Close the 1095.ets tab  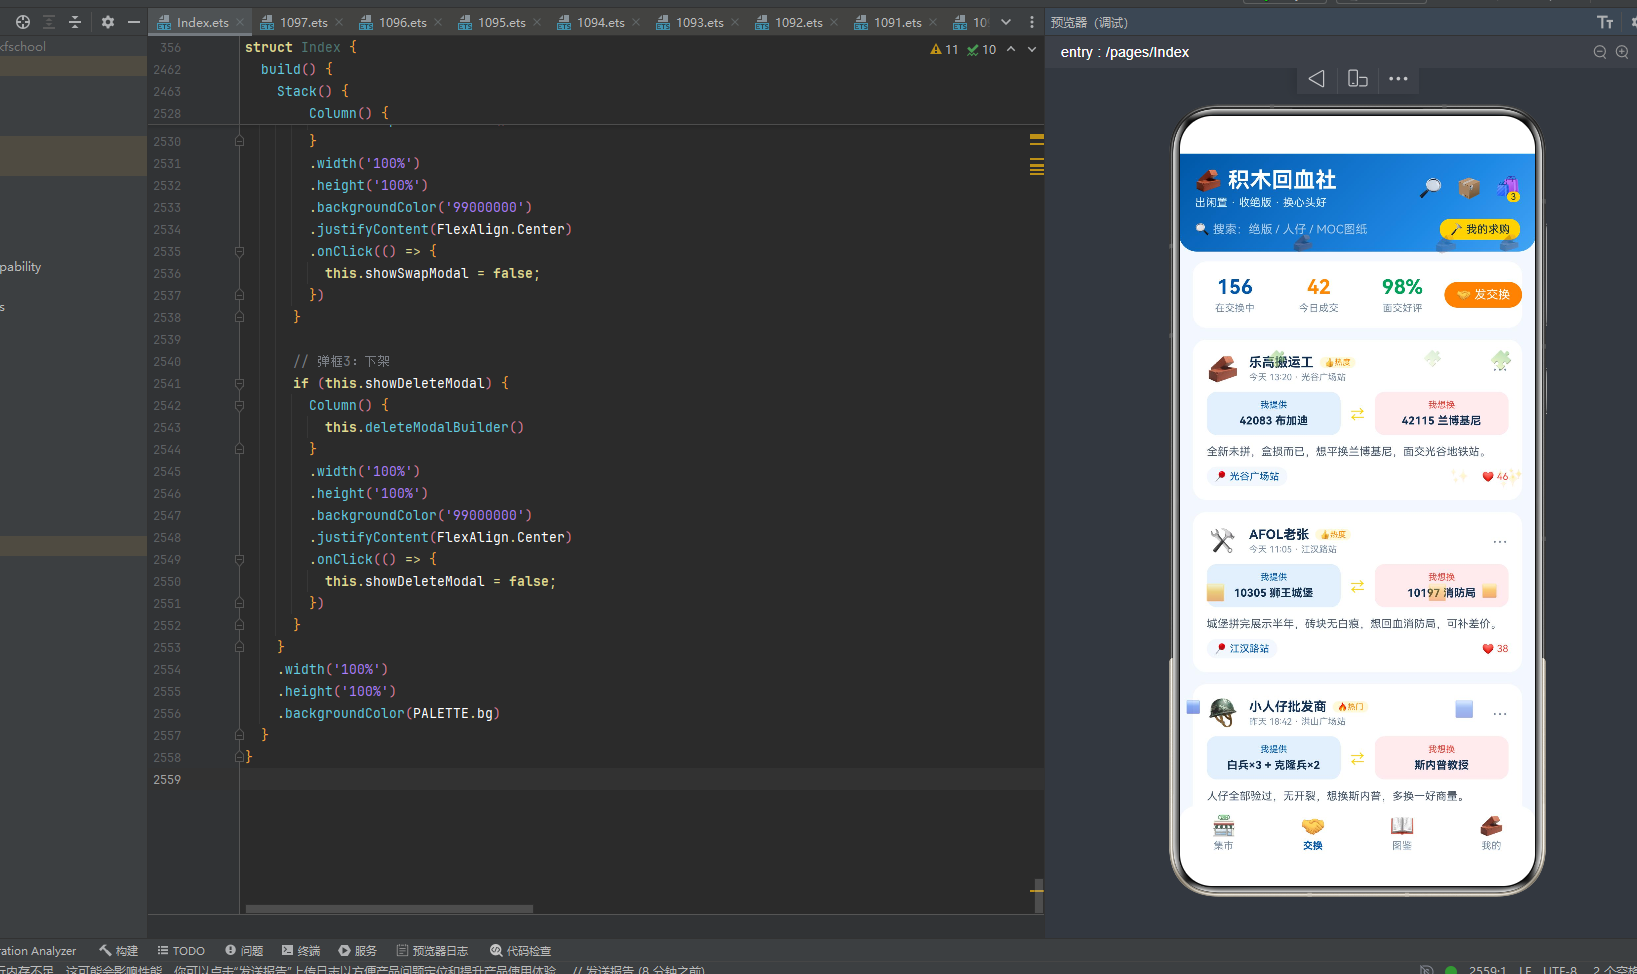[537, 22]
